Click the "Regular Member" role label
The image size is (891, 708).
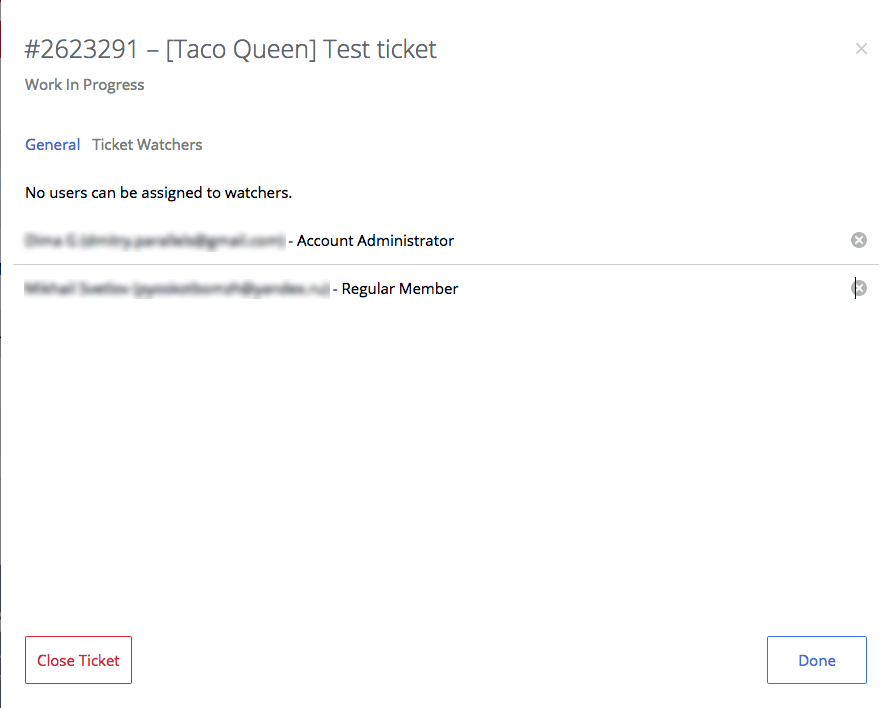click(x=400, y=289)
